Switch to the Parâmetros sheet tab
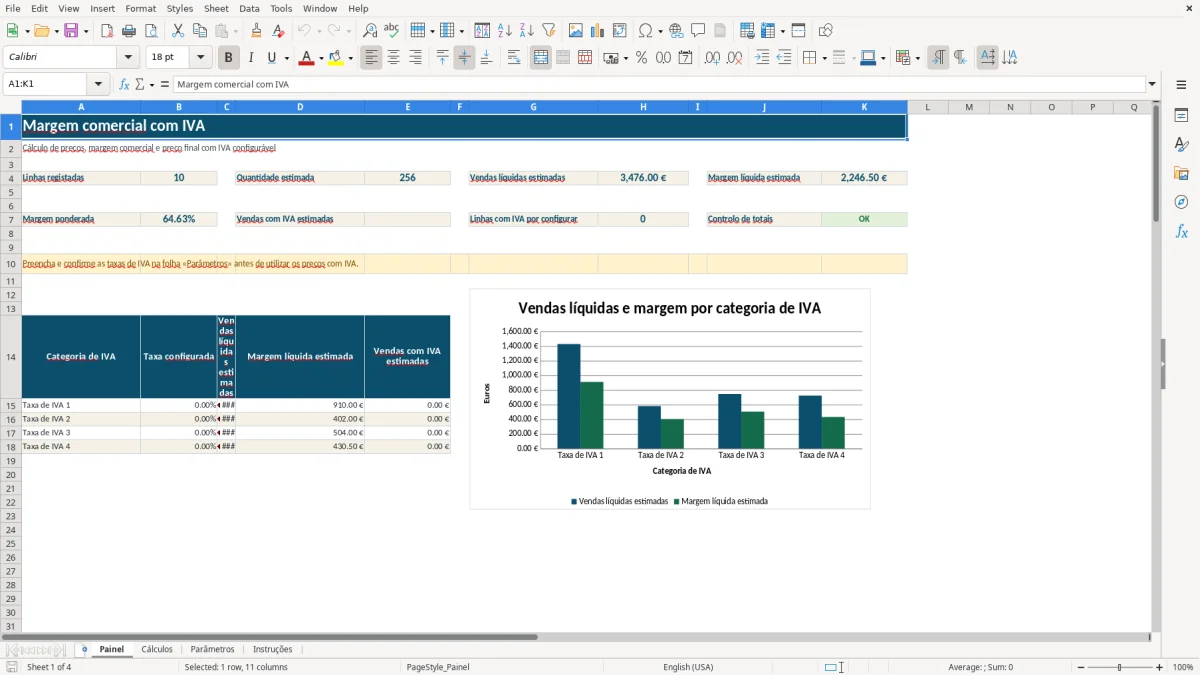1200x675 pixels. (x=212, y=649)
